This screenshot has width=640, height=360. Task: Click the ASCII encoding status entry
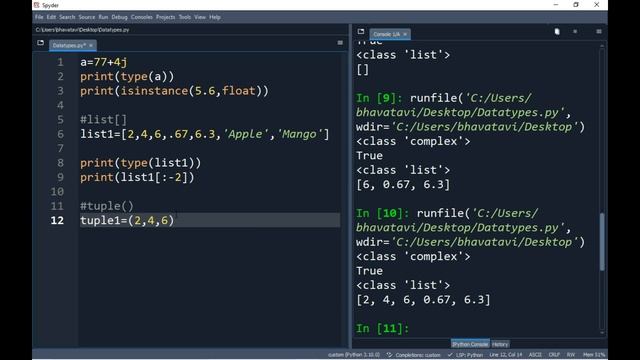[535, 355]
